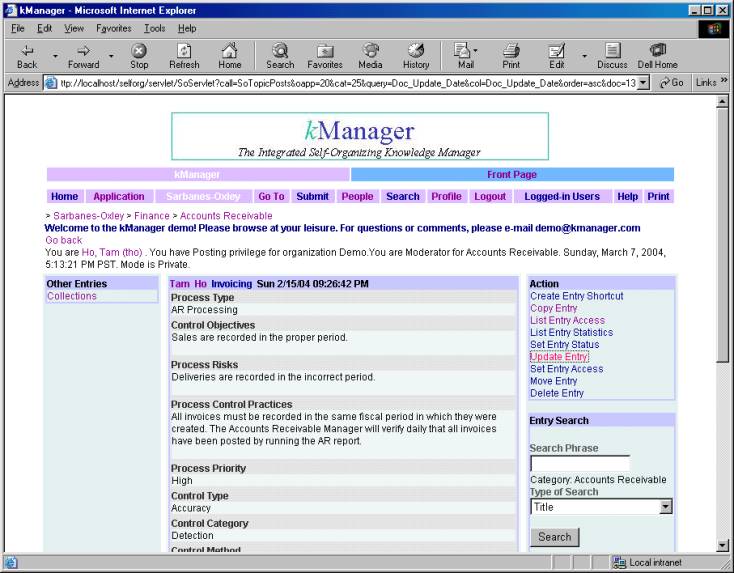
Task: Click the Back toolbar arrow icon
Action: (x=27, y=51)
